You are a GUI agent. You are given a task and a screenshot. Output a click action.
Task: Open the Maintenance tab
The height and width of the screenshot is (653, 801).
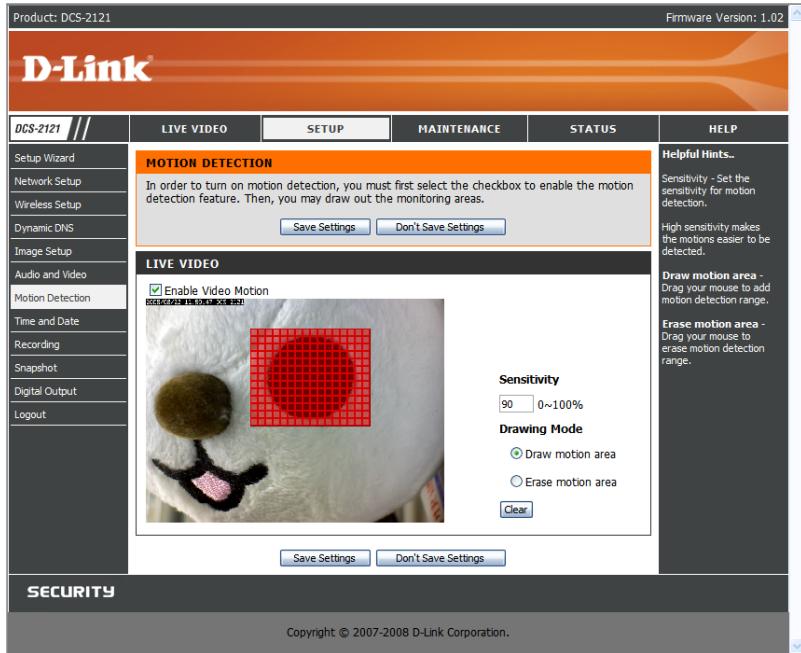tap(459, 129)
